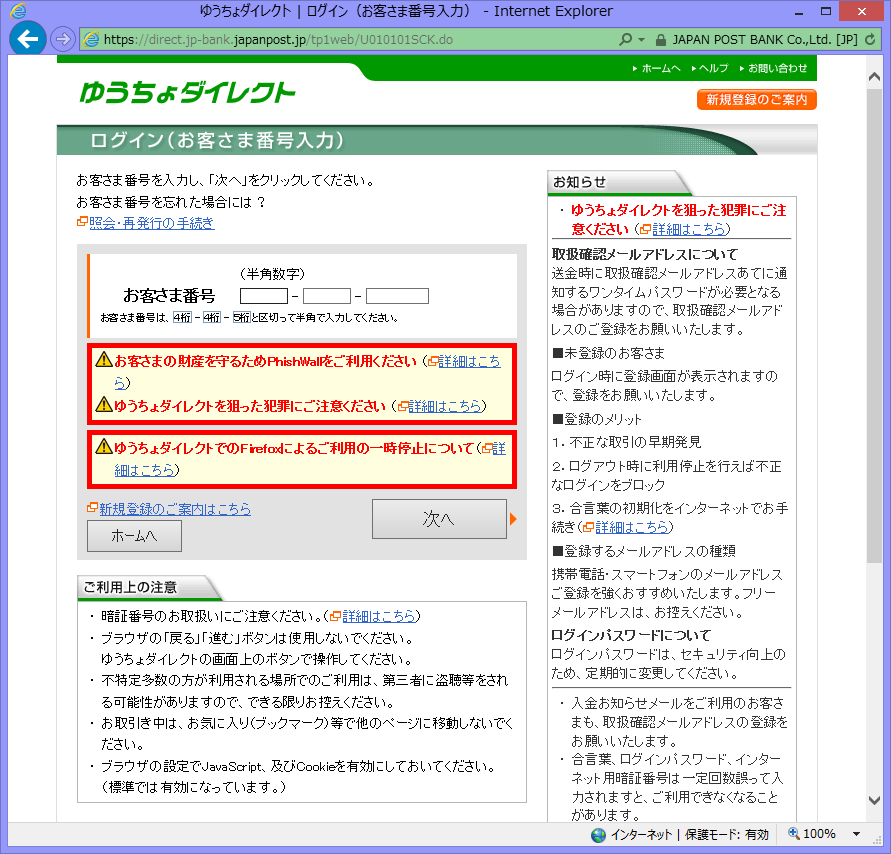Click the ご利用上の注意 tab heading
Viewport: 891px width, 854px height.
(x=149, y=588)
